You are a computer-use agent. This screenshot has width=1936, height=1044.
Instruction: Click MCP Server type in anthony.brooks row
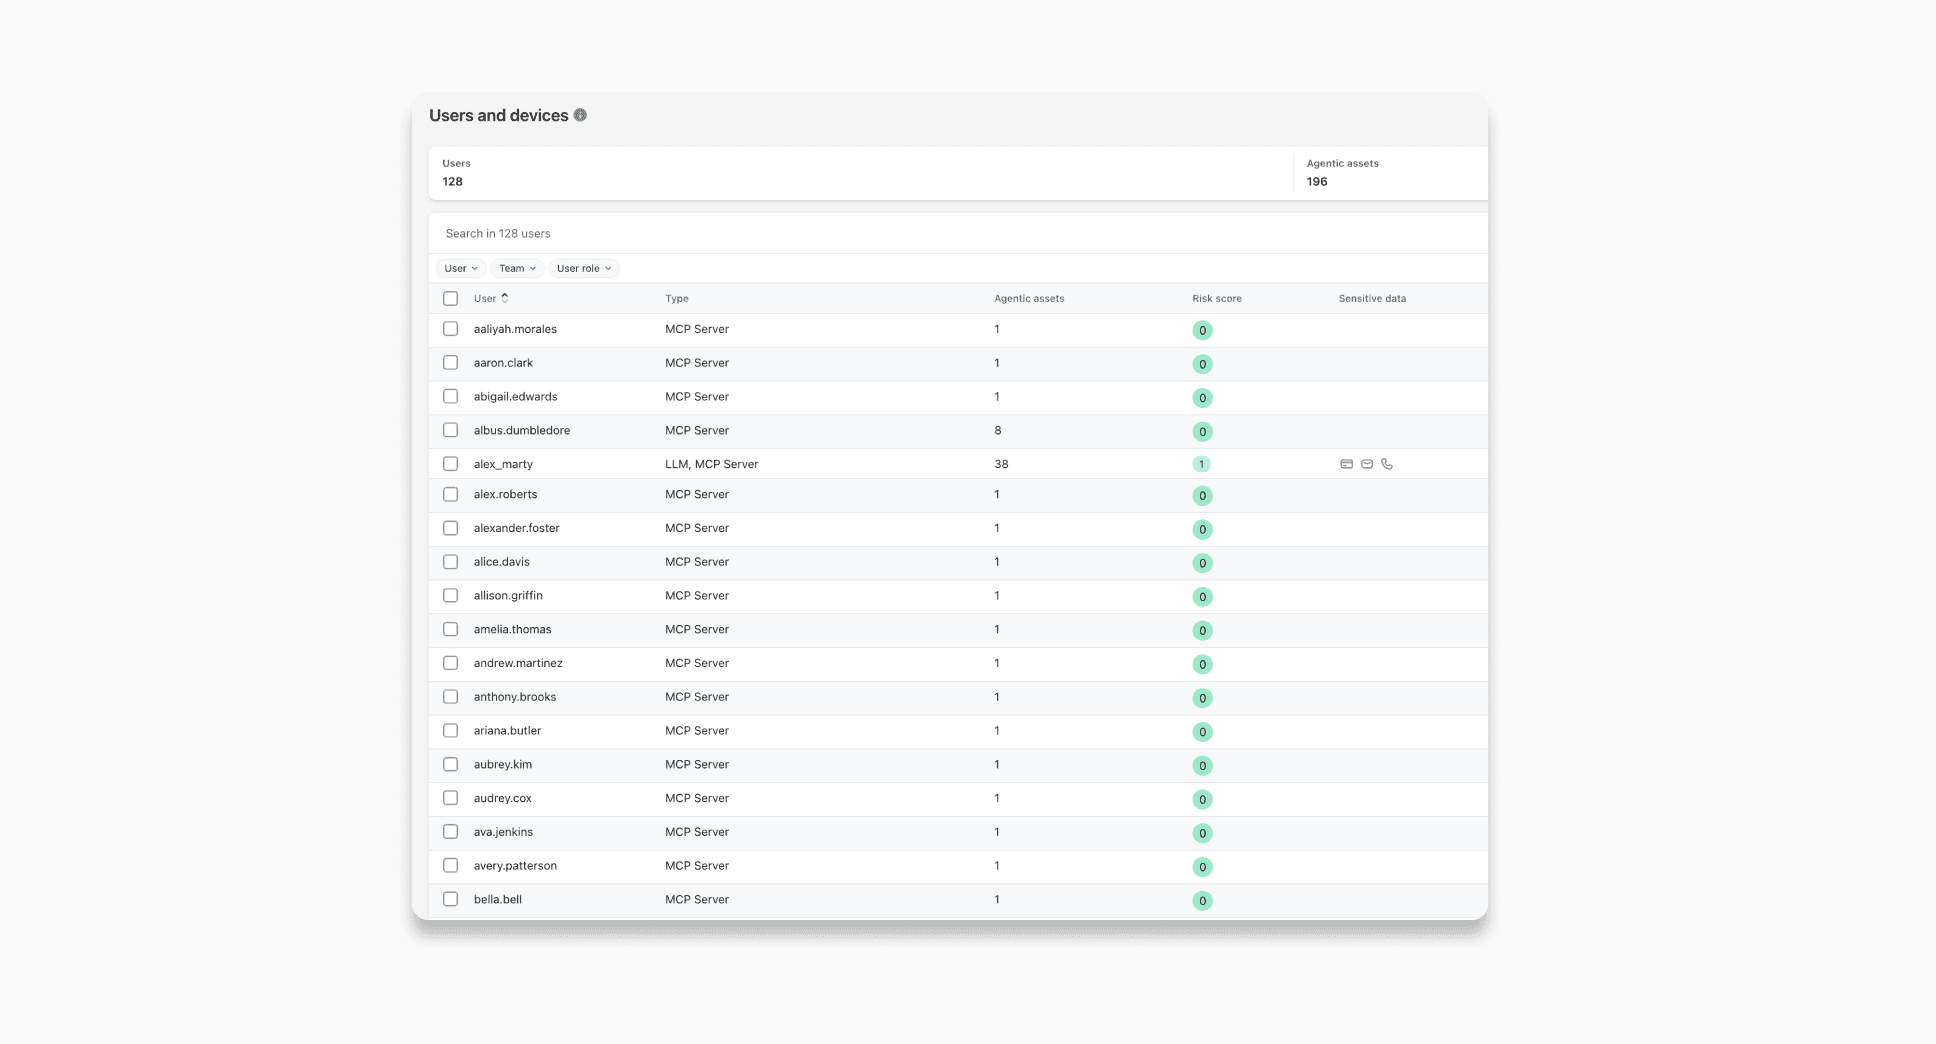pos(697,697)
